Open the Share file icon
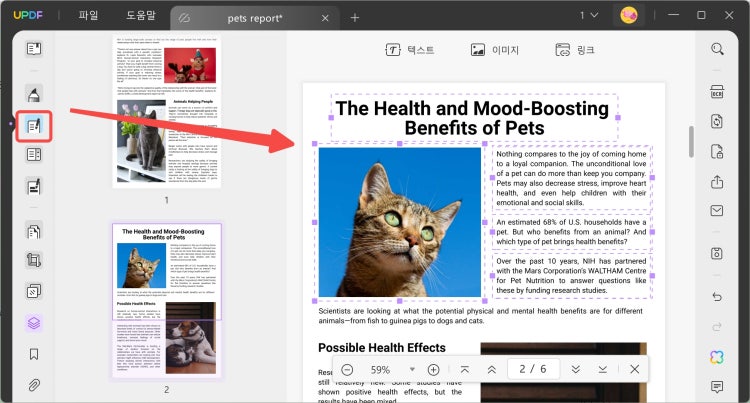 717,182
